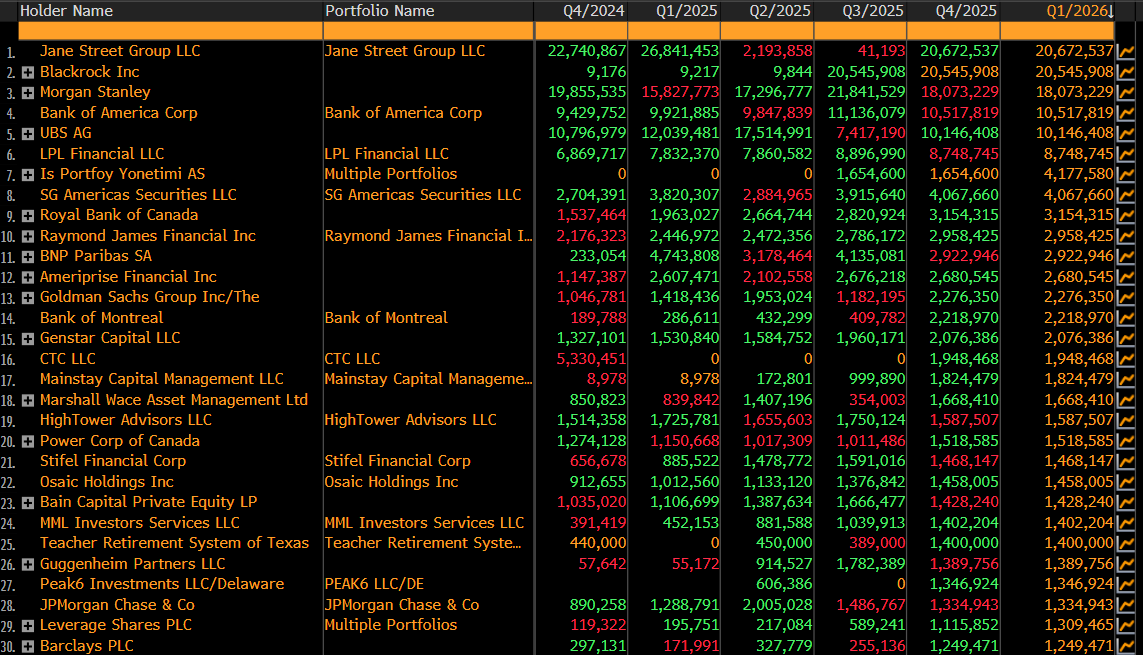Open chart icon for Osaic Holdings Inc row
Image resolution: width=1143 pixels, height=655 pixels.
[x=1126, y=482]
